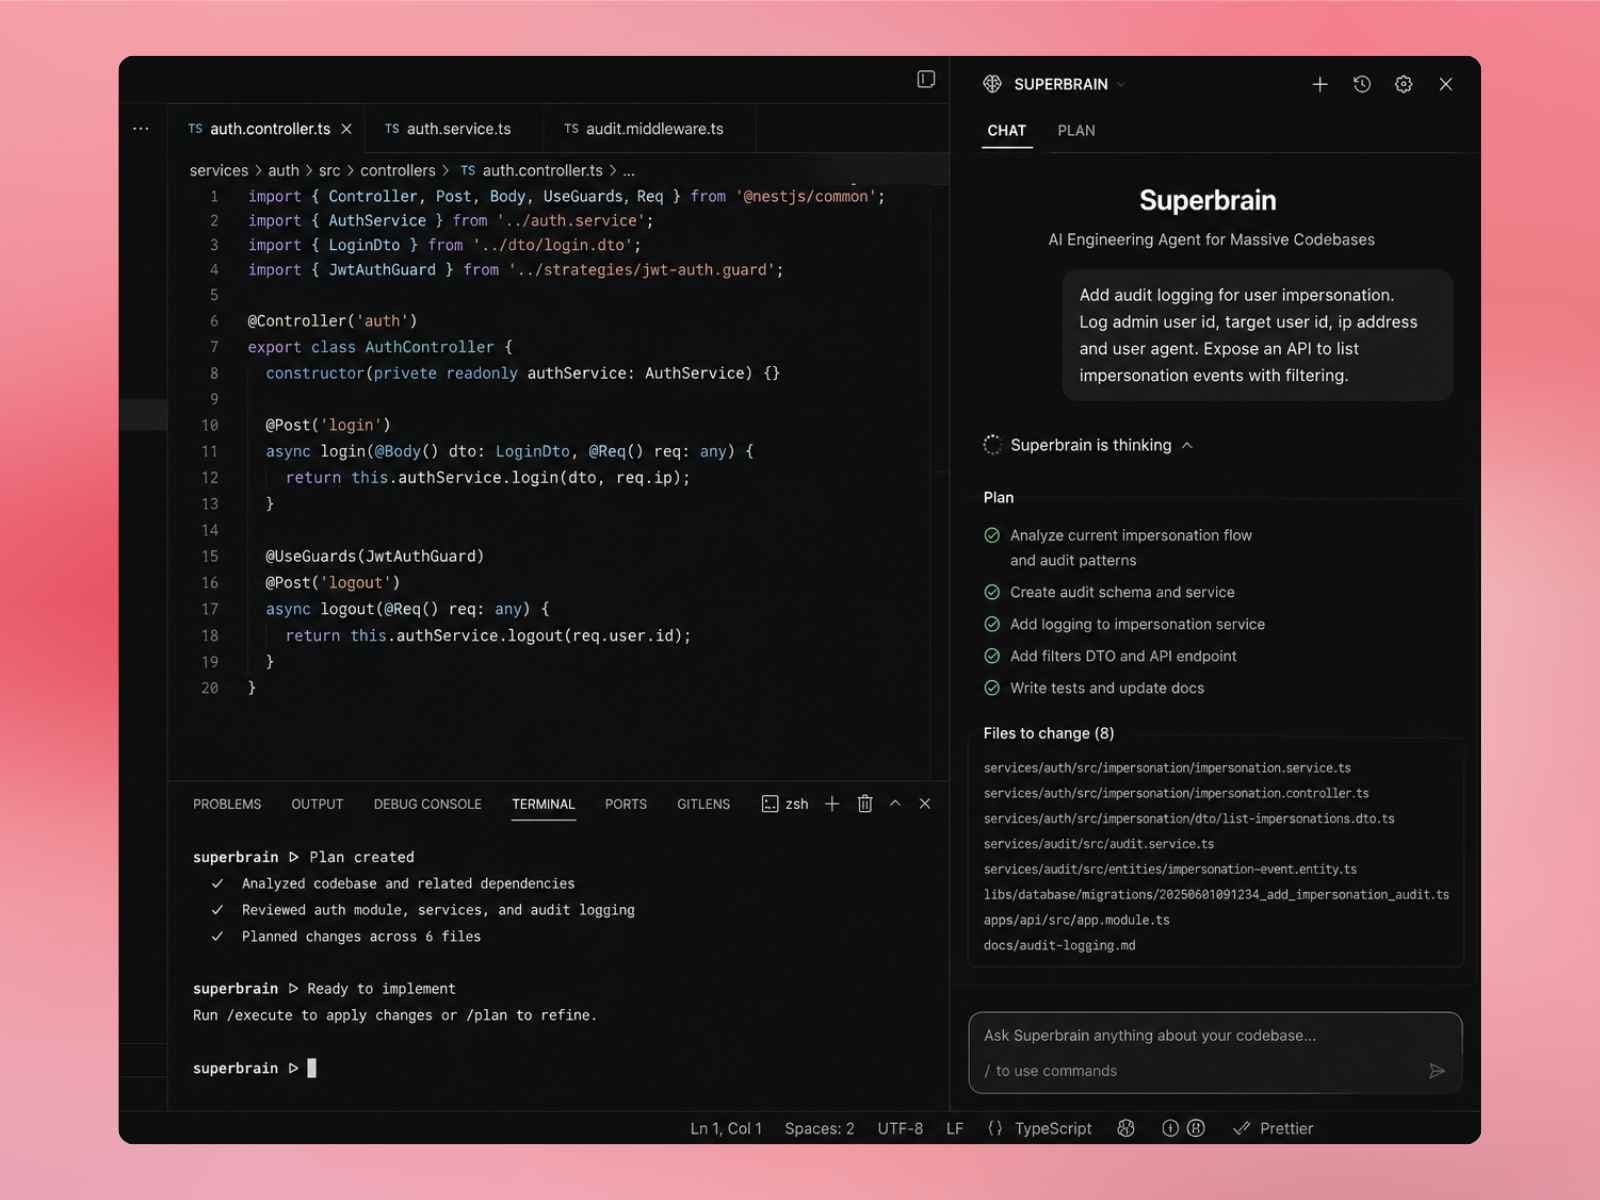Switch to the PLAN tab
Image resolution: width=1600 pixels, height=1200 pixels.
[x=1076, y=130]
